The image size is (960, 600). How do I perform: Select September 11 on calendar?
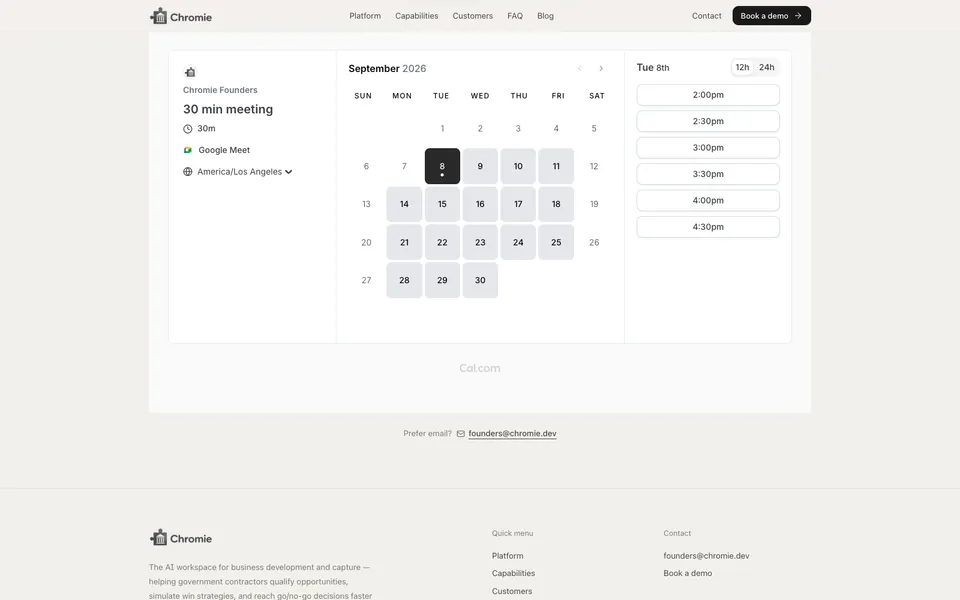pyautogui.click(x=556, y=166)
